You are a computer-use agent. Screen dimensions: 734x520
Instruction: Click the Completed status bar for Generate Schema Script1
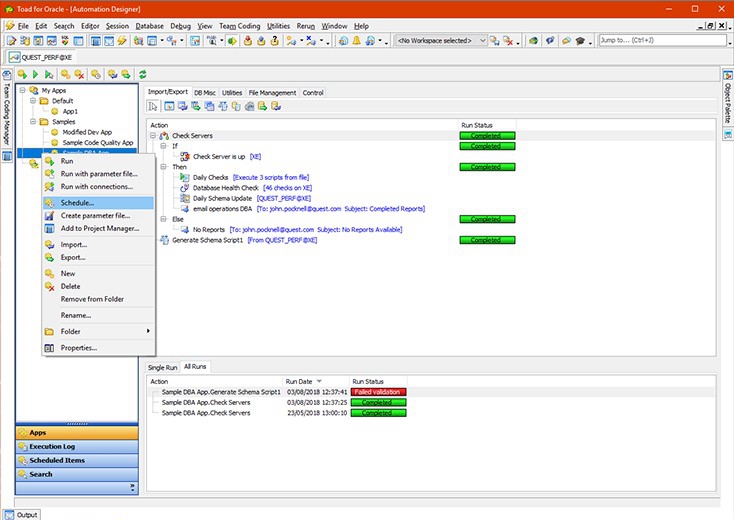tap(487, 240)
